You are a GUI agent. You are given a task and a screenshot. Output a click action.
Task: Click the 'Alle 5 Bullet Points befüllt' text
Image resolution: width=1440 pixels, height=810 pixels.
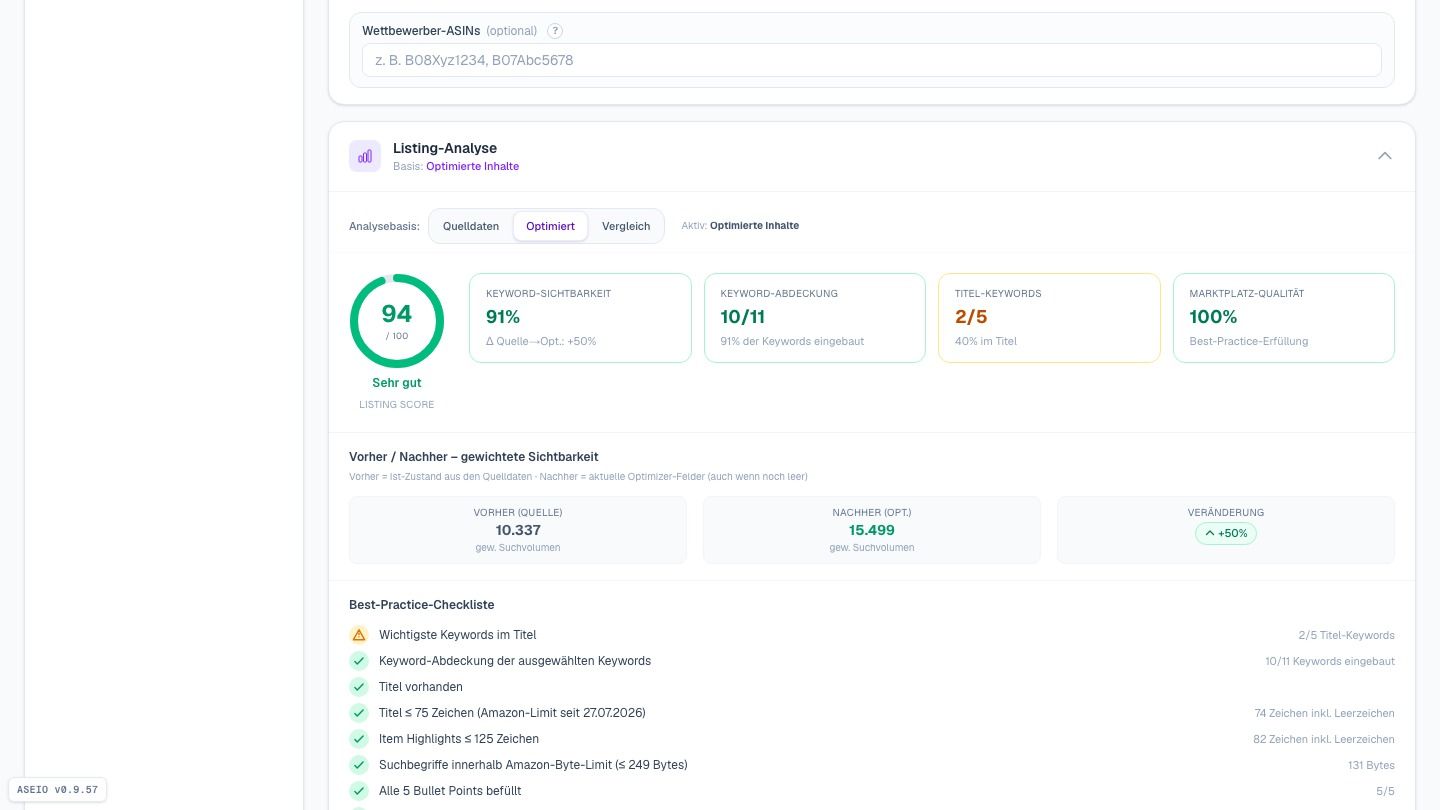coord(450,791)
